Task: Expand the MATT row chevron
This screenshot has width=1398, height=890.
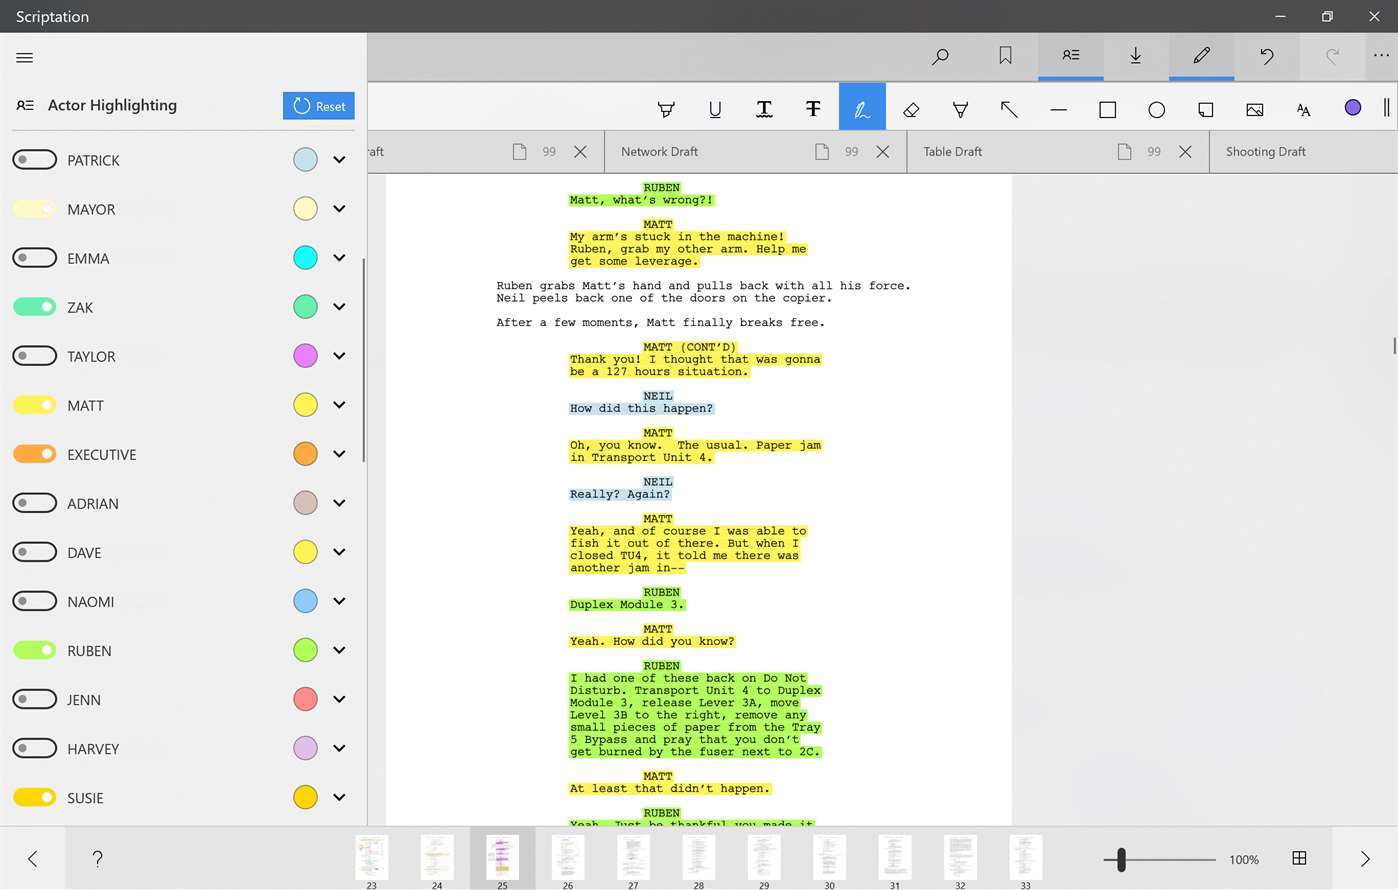Action: click(339, 405)
